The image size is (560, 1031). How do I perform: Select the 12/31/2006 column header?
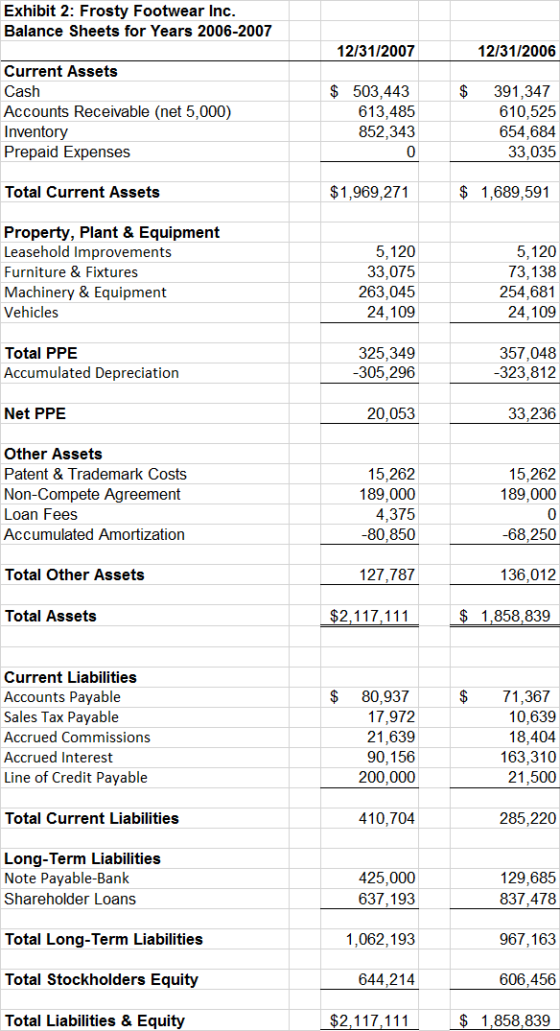517,51
